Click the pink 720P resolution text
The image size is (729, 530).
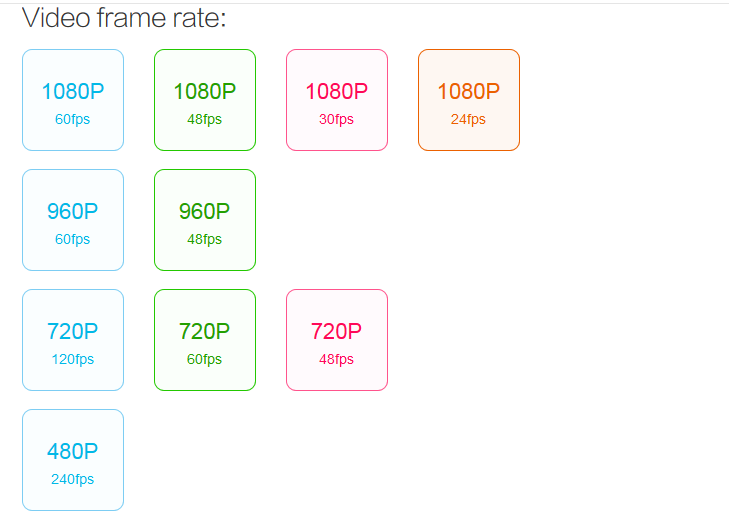(x=337, y=331)
